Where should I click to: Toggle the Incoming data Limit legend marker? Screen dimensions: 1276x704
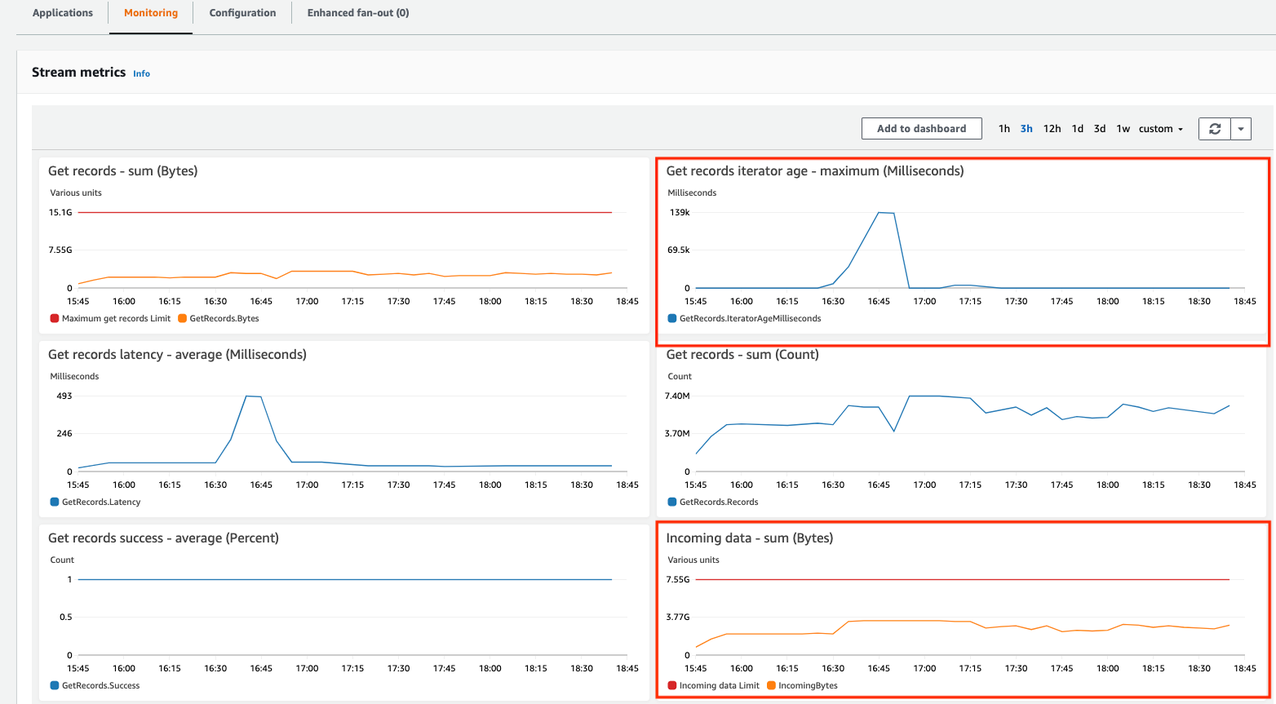tap(673, 686)
